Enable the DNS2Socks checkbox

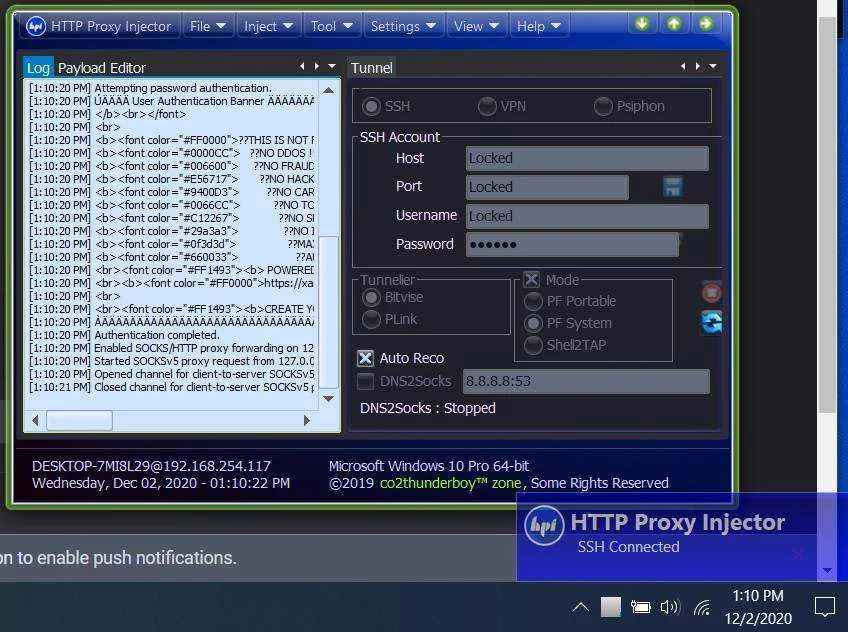coord(366,381)
